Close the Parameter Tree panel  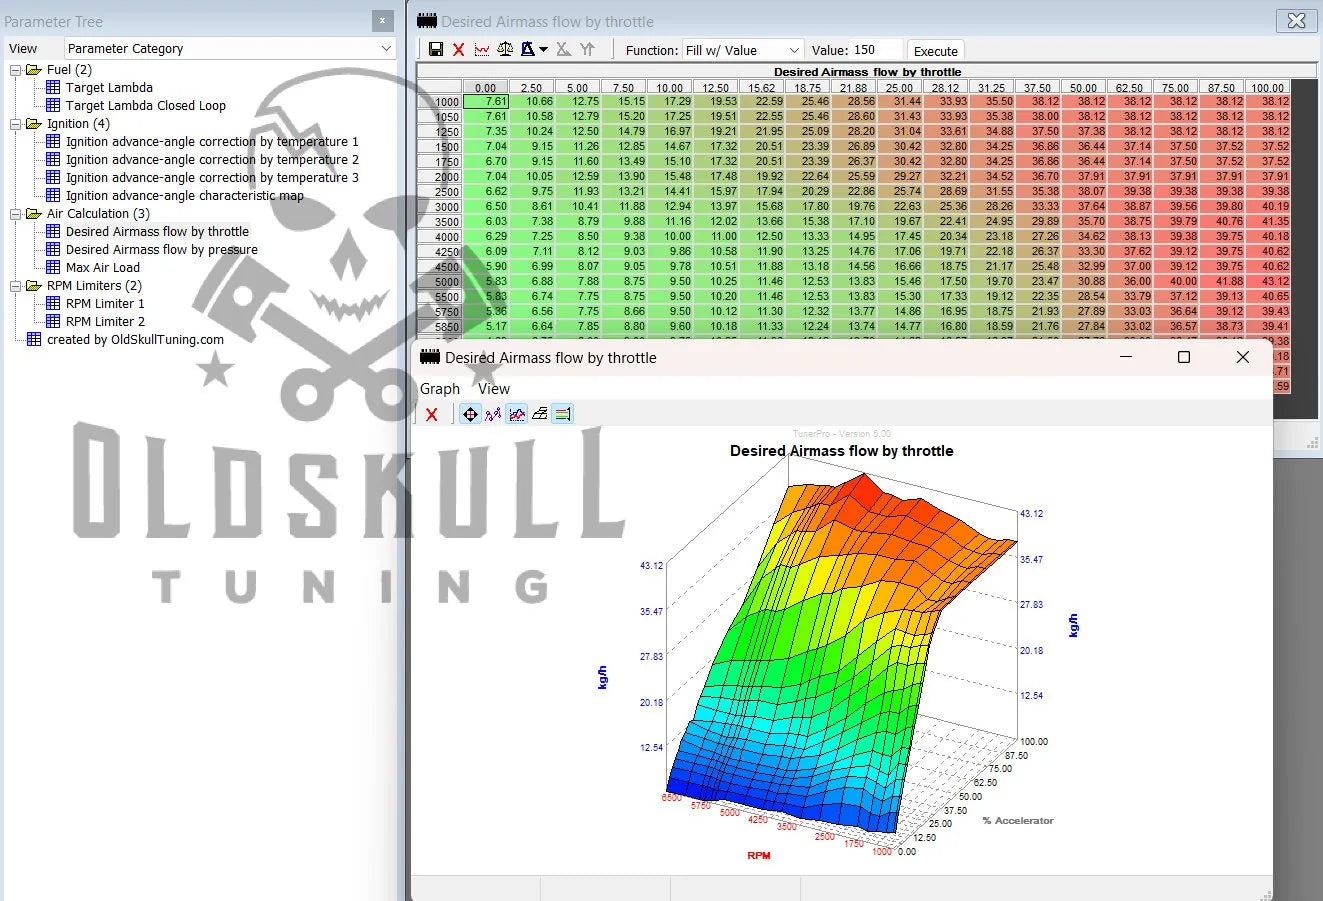(x=383, y=21)
